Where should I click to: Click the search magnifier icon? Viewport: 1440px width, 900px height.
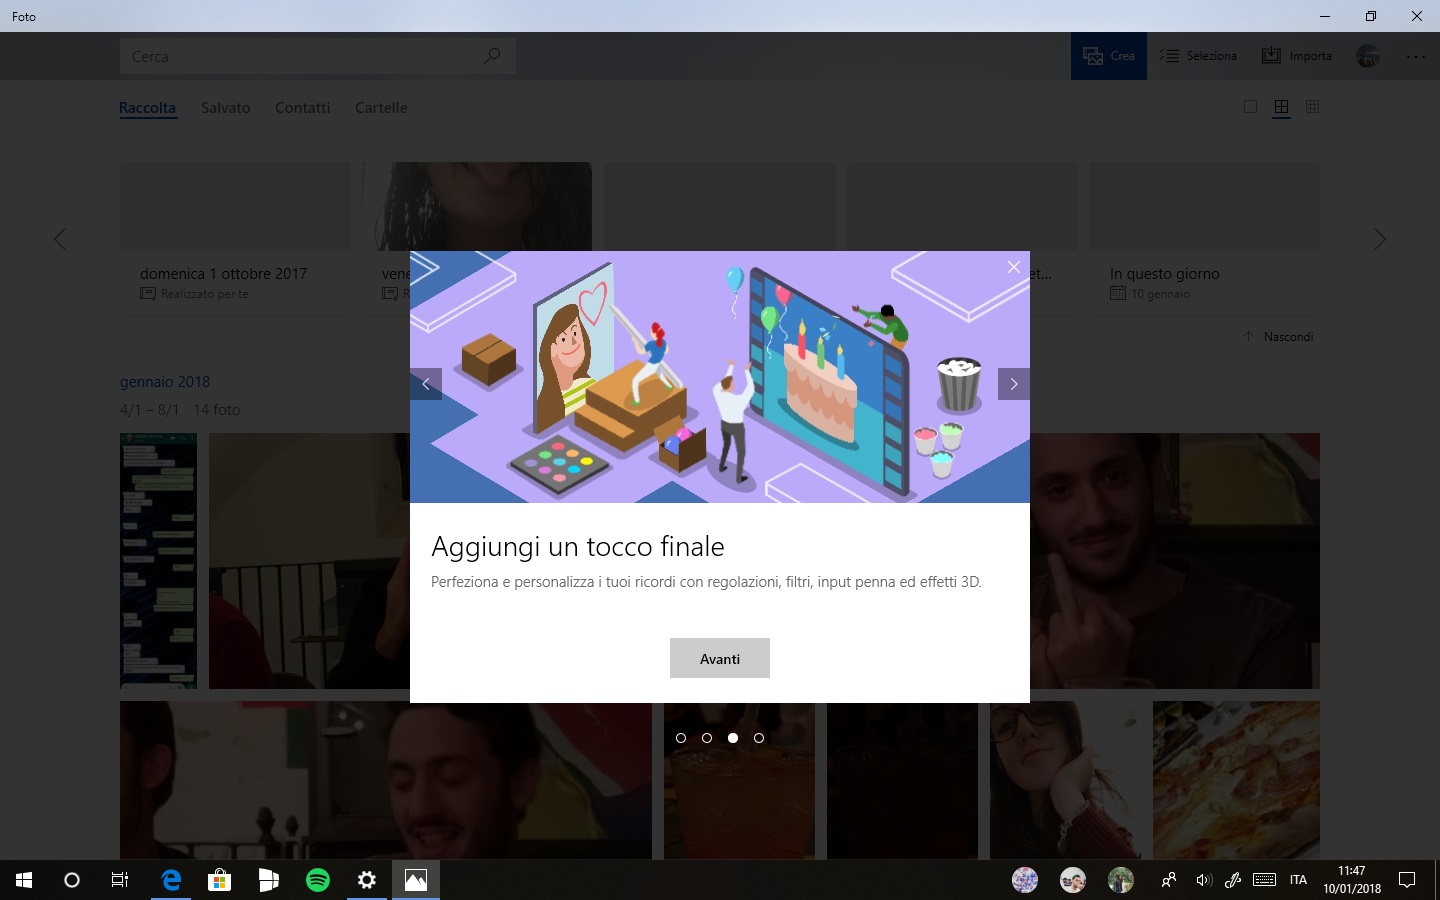coord(492,56)
